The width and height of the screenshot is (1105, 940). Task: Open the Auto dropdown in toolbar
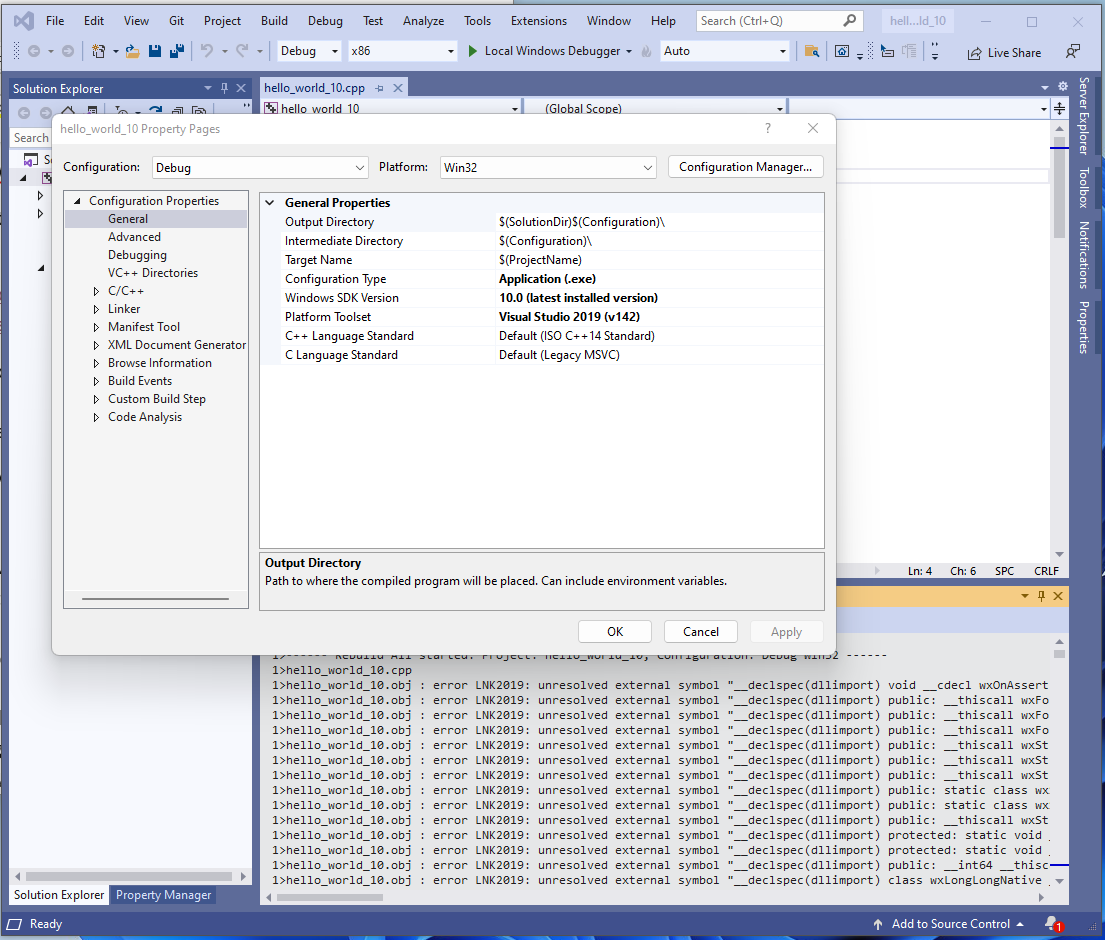point(724,51)
